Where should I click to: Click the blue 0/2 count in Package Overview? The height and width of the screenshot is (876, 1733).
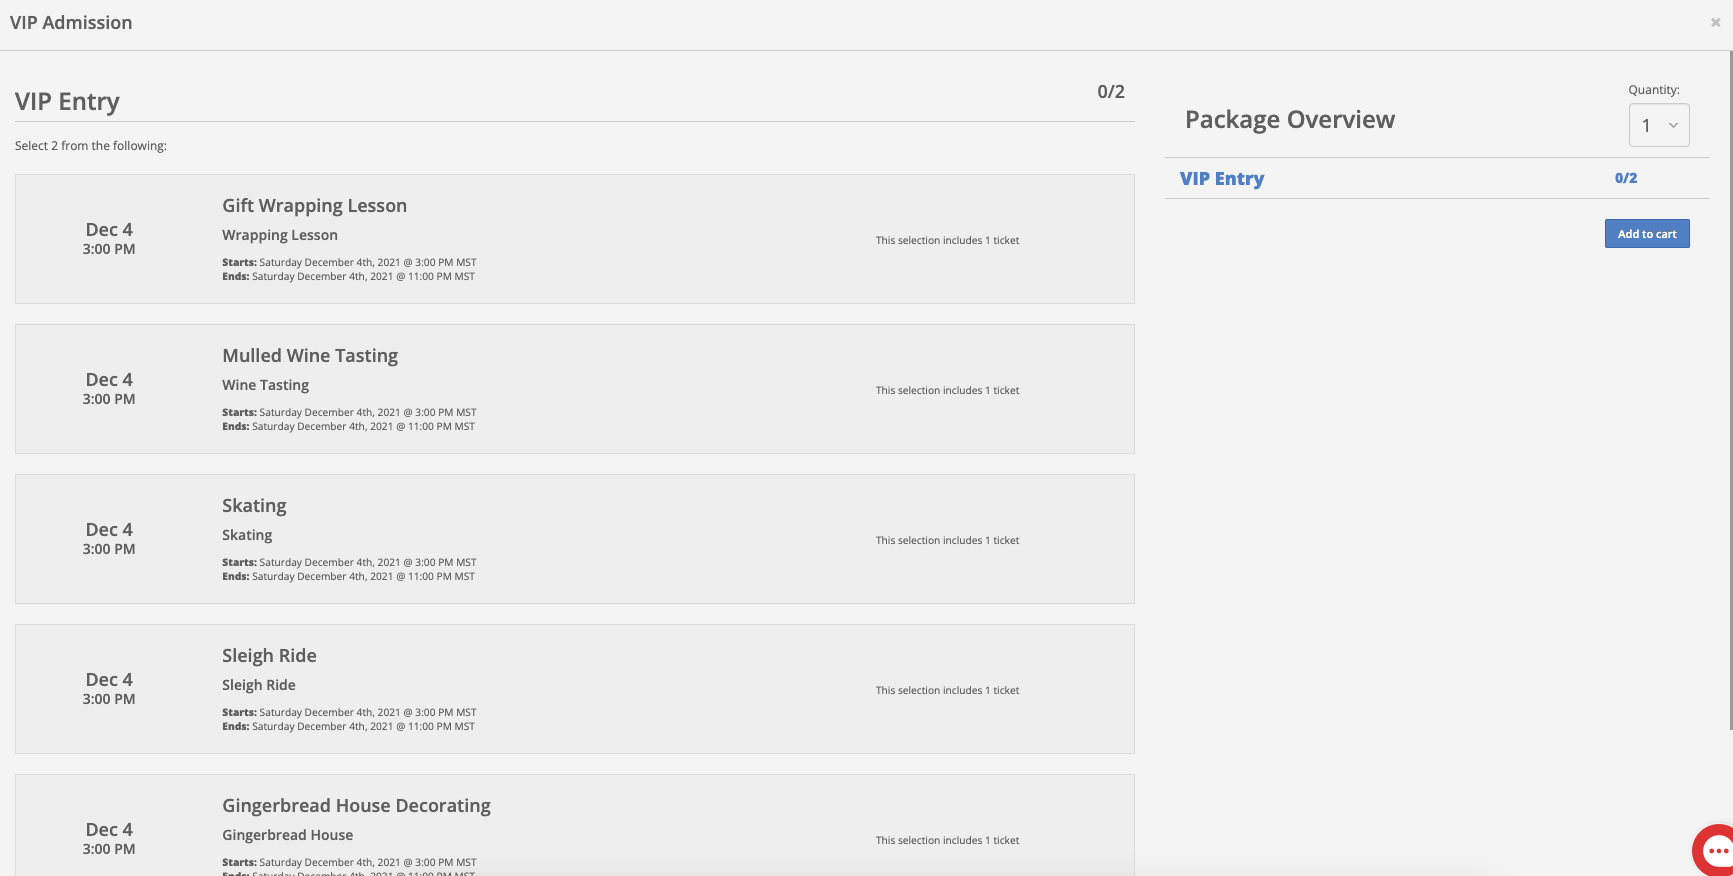[1626, 178]
